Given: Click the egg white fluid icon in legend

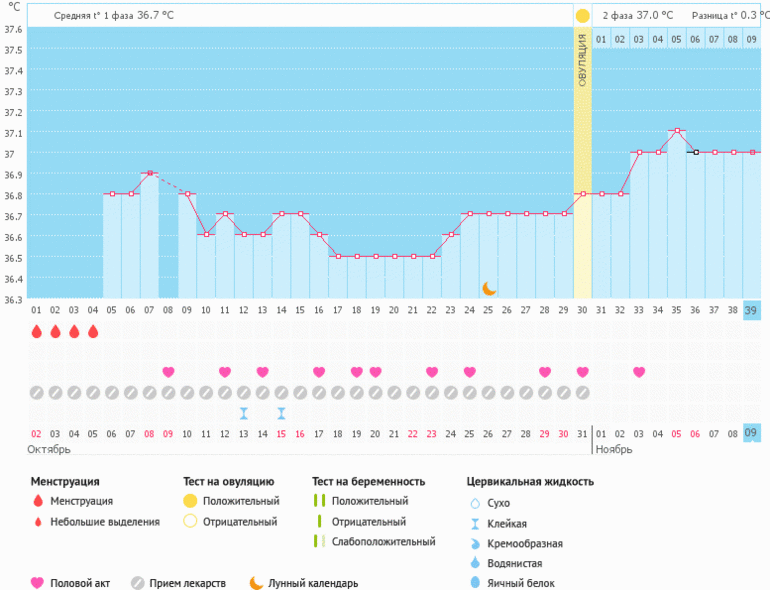Looking at the screenshot, I should (x=474, y=583).
